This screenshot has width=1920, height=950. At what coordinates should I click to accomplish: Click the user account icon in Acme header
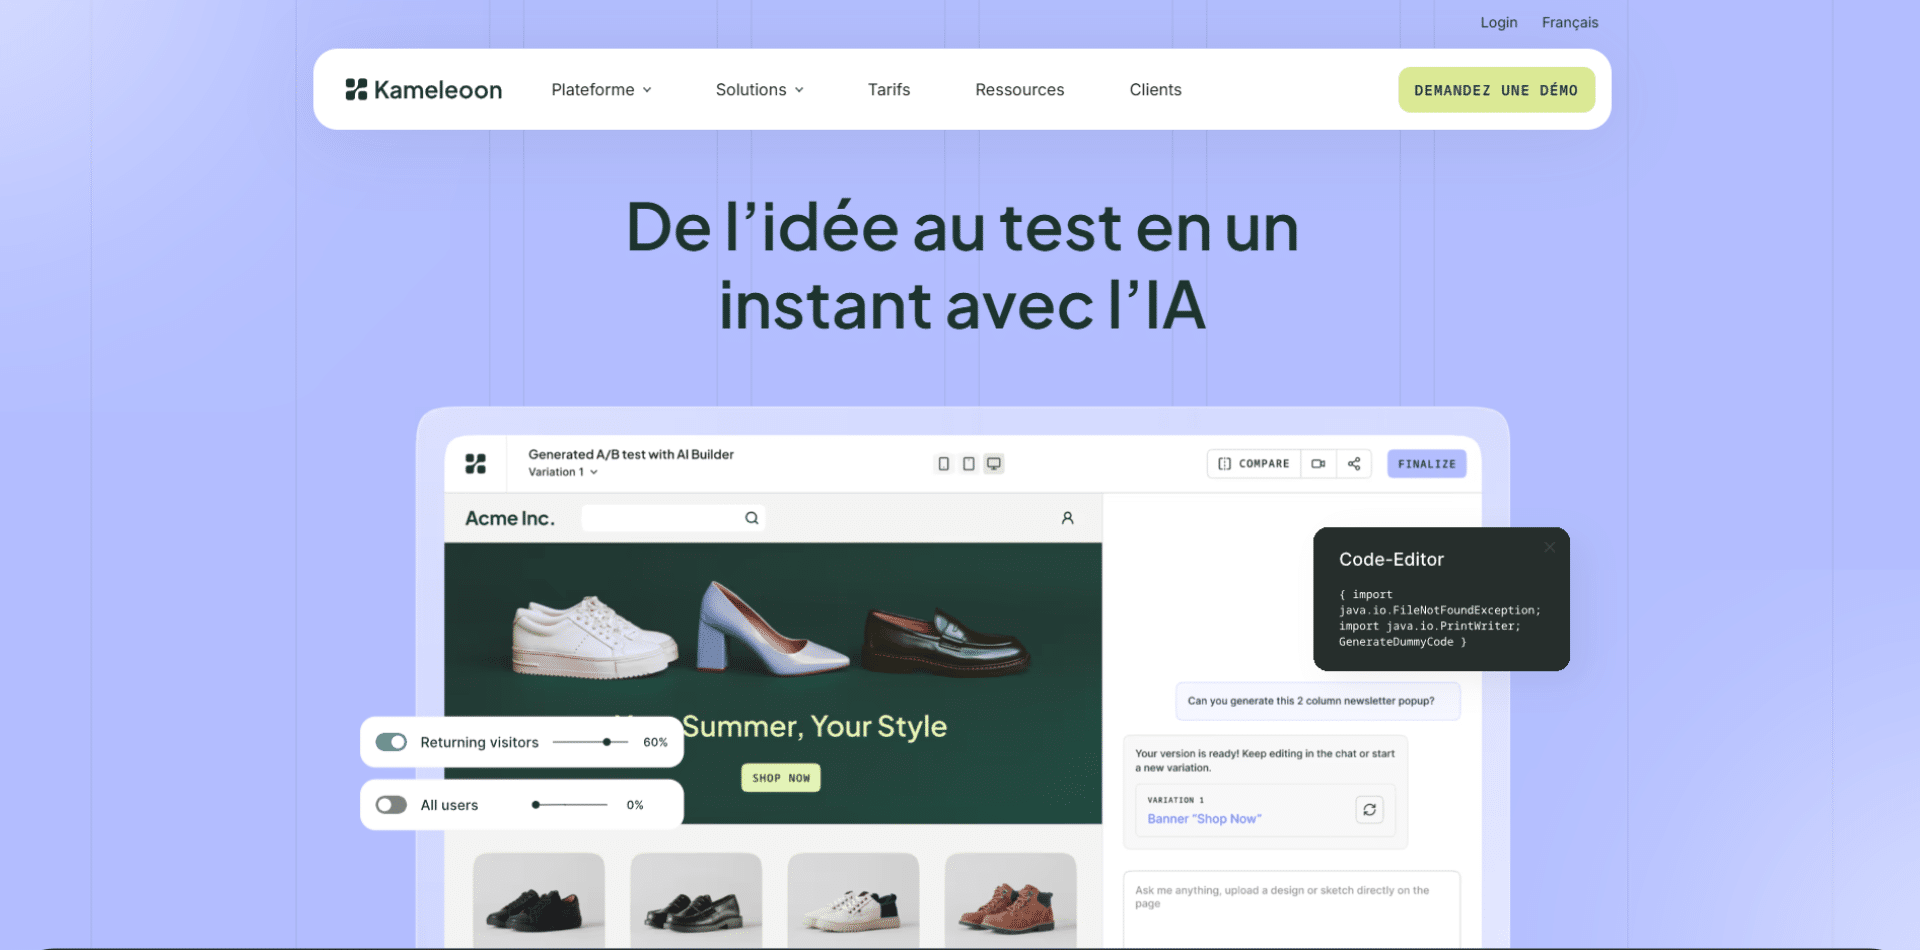click(1067, 518)
